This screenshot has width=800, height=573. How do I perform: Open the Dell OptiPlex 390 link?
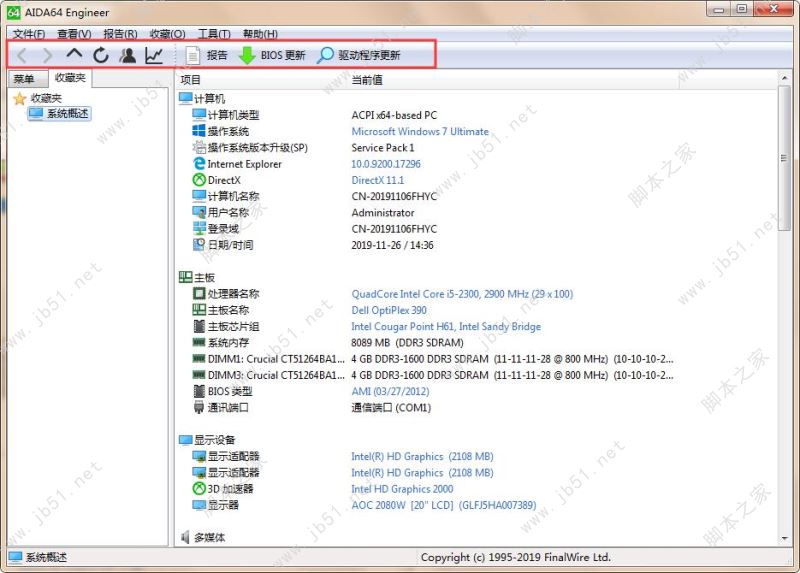389,310
